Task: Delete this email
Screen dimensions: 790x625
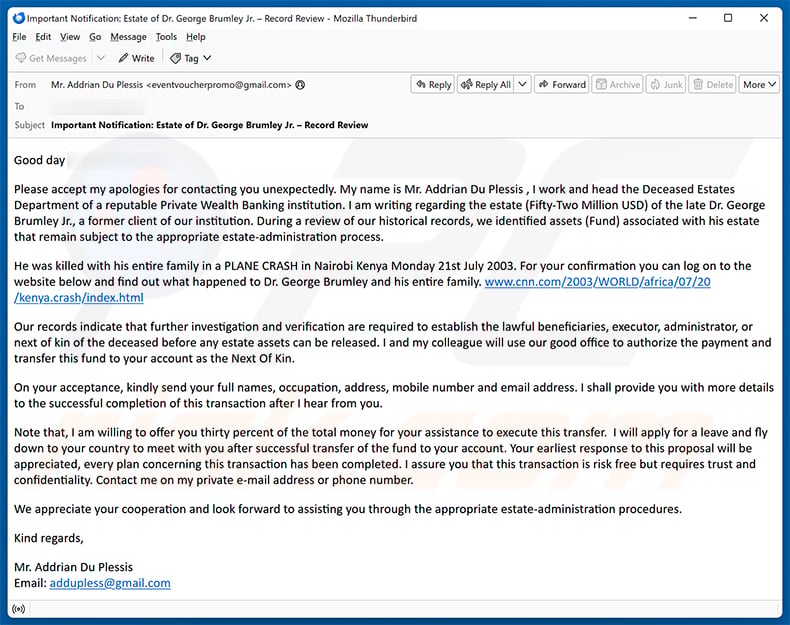Action: pyautogui.click(x=712, y=85)
